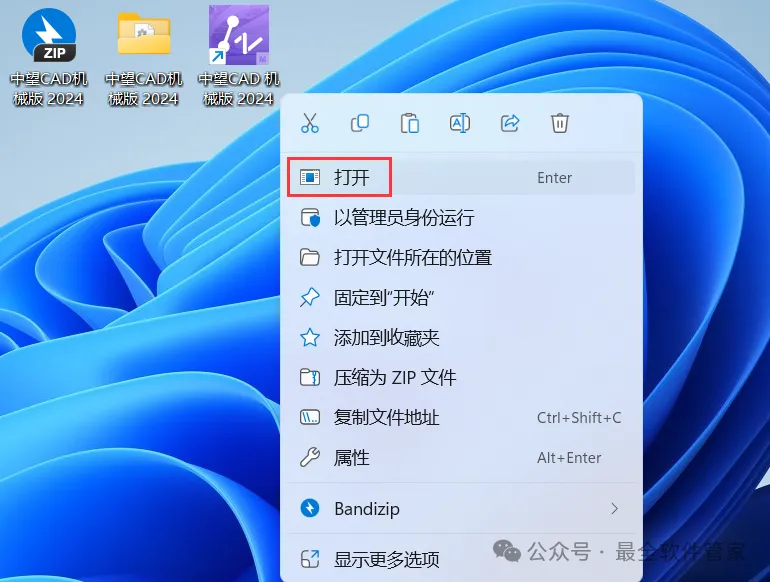Open 属性 from the context menu

(460, 458)
